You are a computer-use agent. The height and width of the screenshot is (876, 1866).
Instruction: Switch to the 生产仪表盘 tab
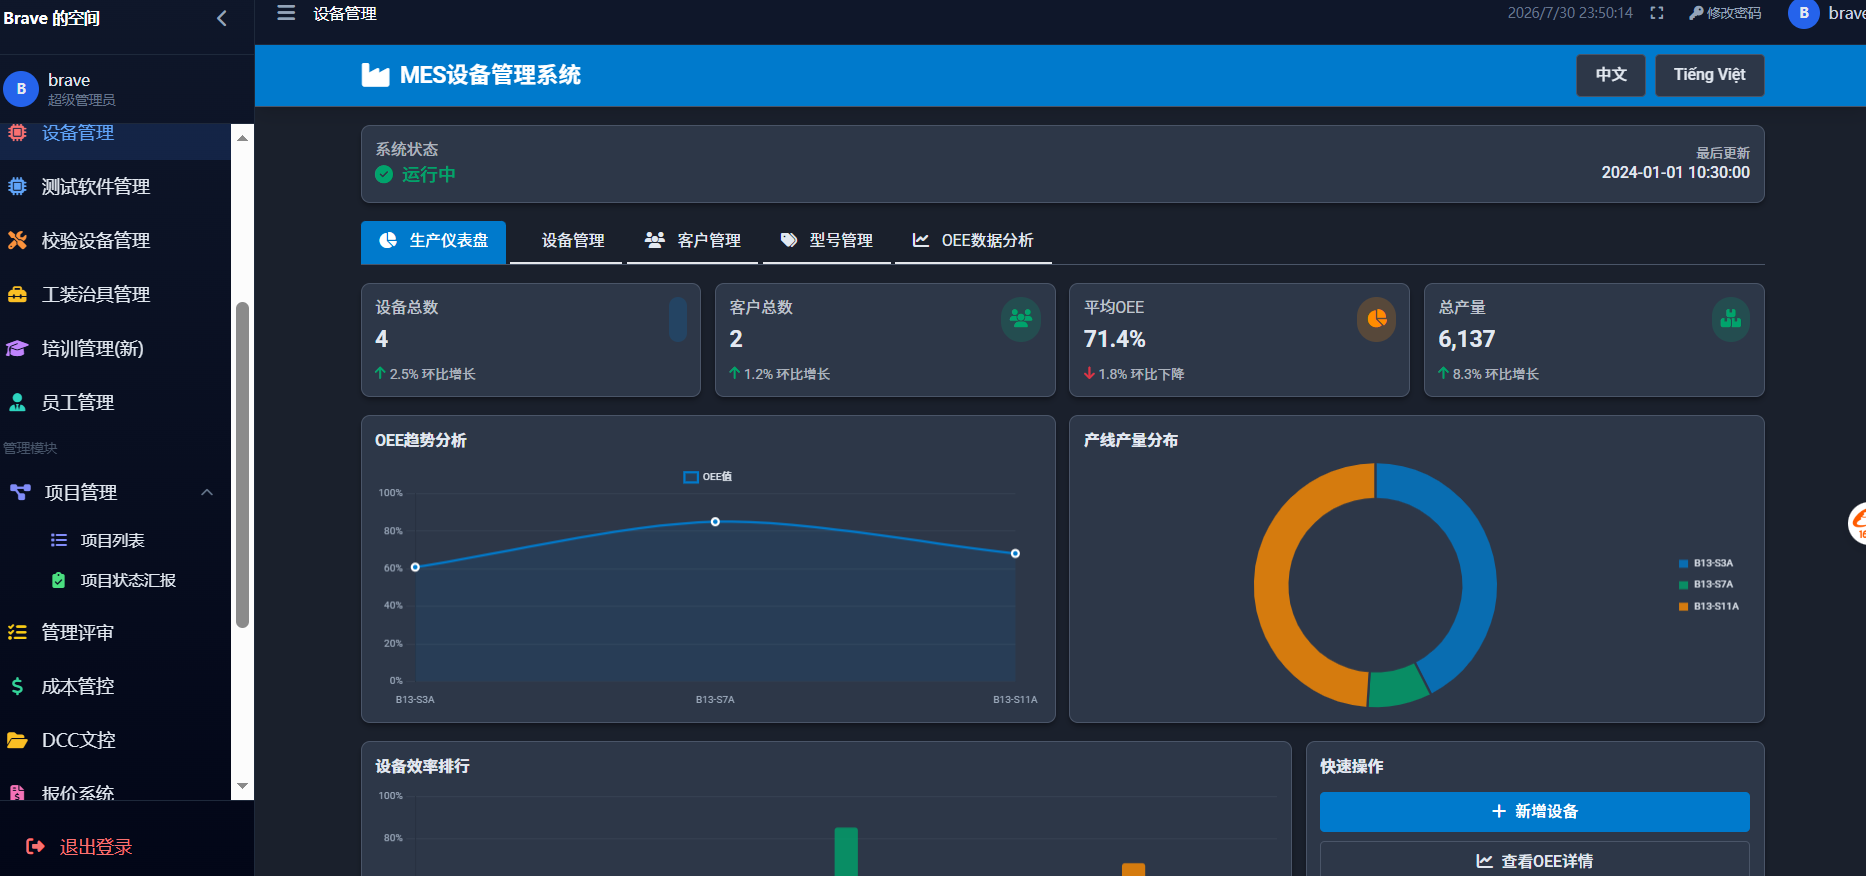pos(433,241)
